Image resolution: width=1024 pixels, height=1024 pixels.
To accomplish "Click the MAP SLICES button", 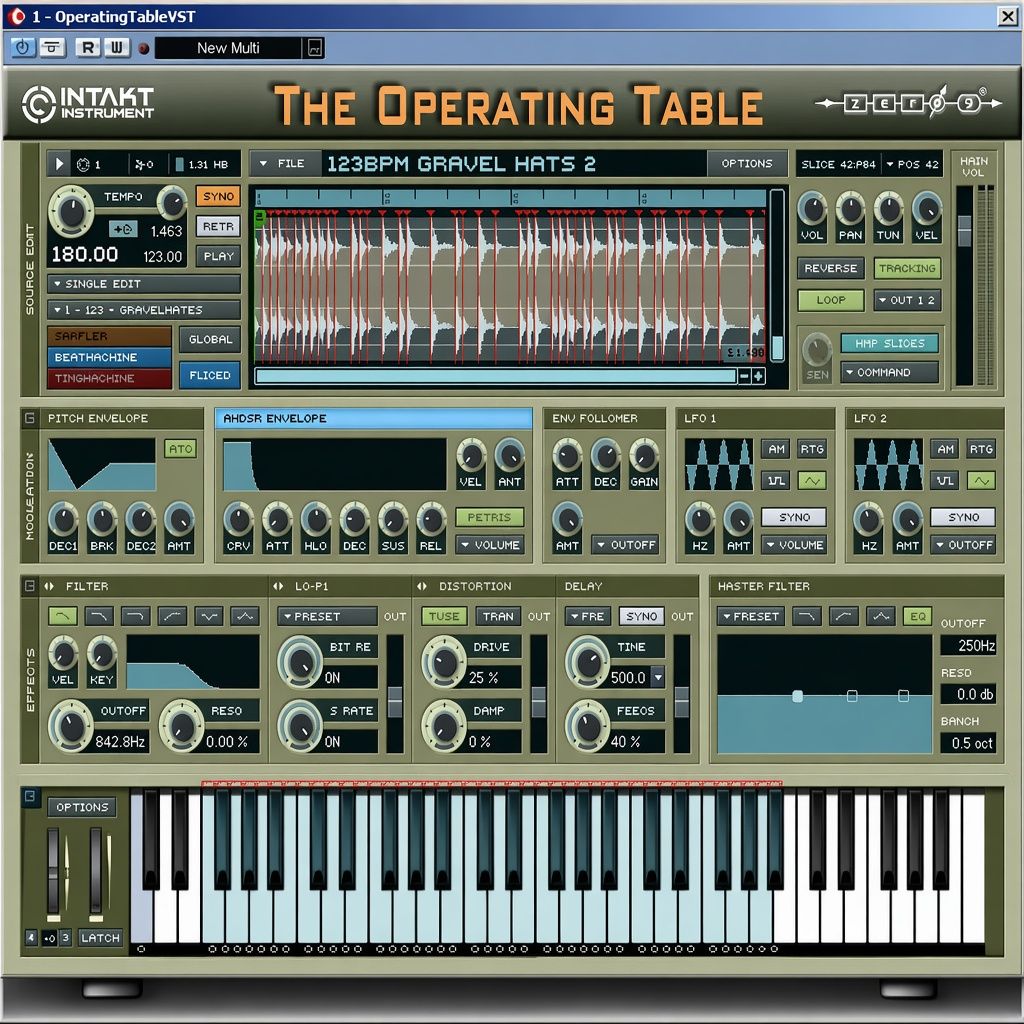I will tap(889, 343).
